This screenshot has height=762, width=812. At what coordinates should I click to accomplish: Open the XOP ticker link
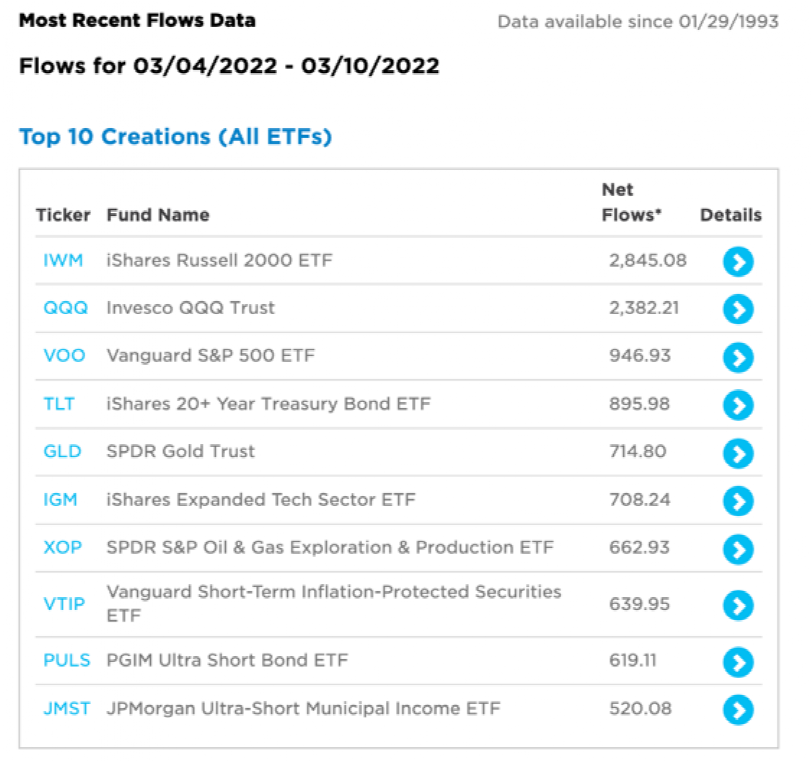pyautogui.click(x=62, y=548)
